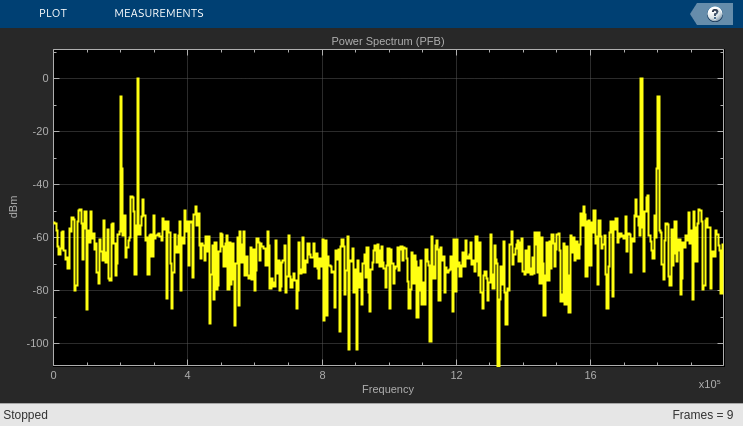Click the -60 y-axis tick label
This screenshot has width=743, height=426.
[40, 237]
